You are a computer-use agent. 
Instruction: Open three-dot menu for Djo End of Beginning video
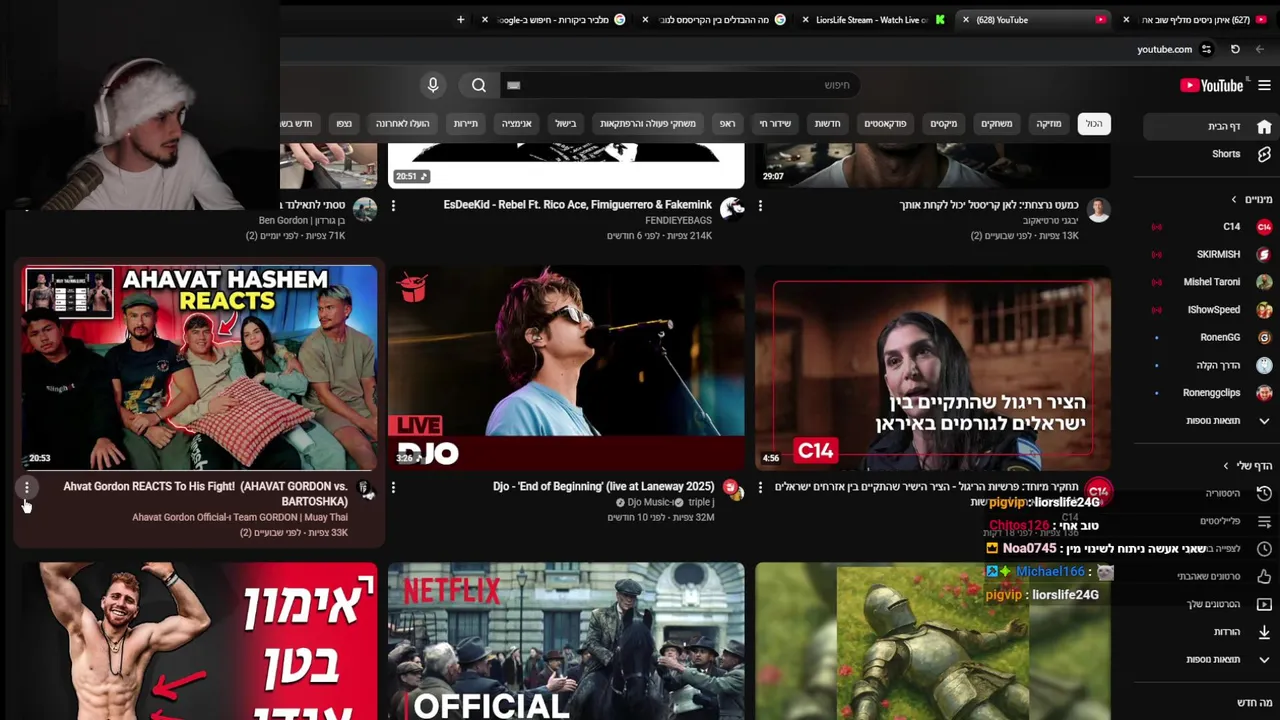(x=393, y=487)
